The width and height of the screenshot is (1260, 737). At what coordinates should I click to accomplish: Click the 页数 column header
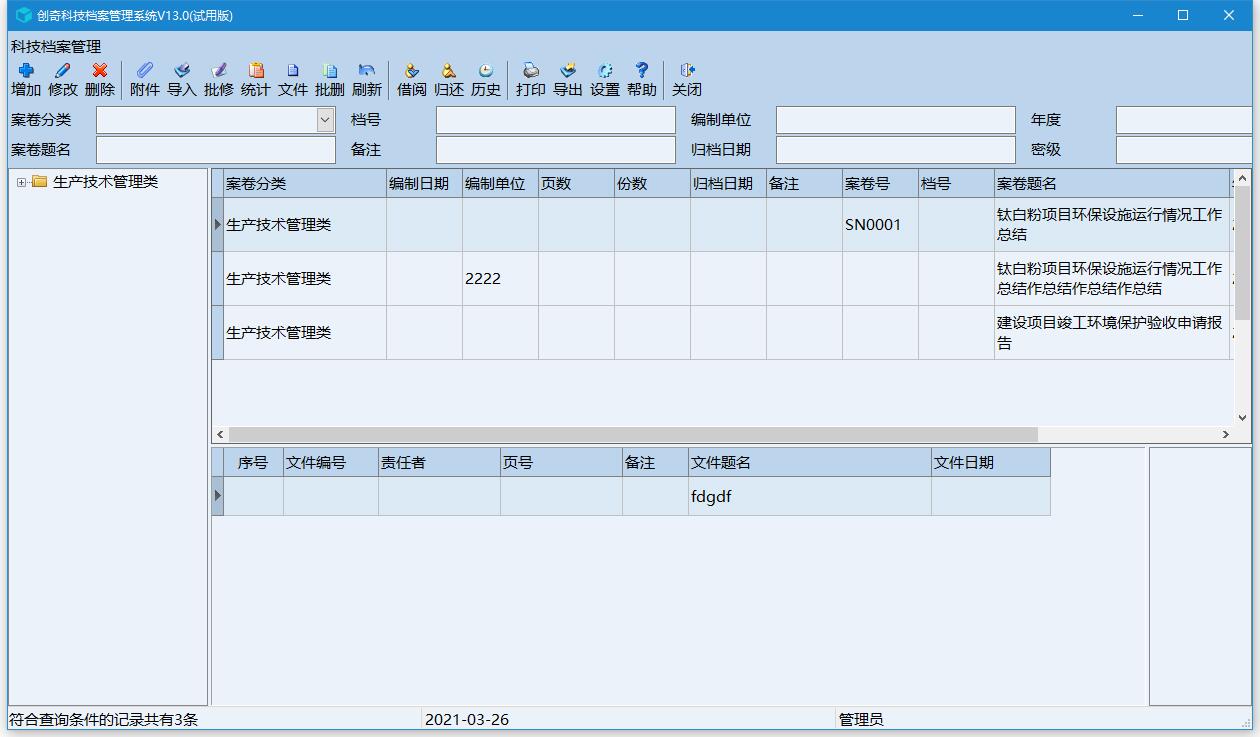pyautogui.click(x=577, y=184)
